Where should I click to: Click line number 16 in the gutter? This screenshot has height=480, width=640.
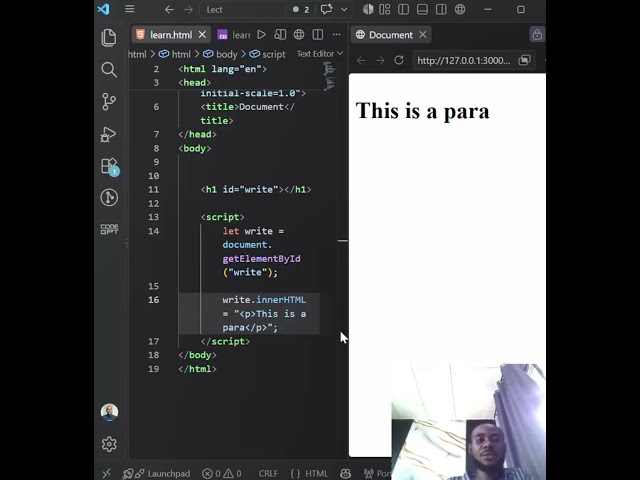pos(153,300)
